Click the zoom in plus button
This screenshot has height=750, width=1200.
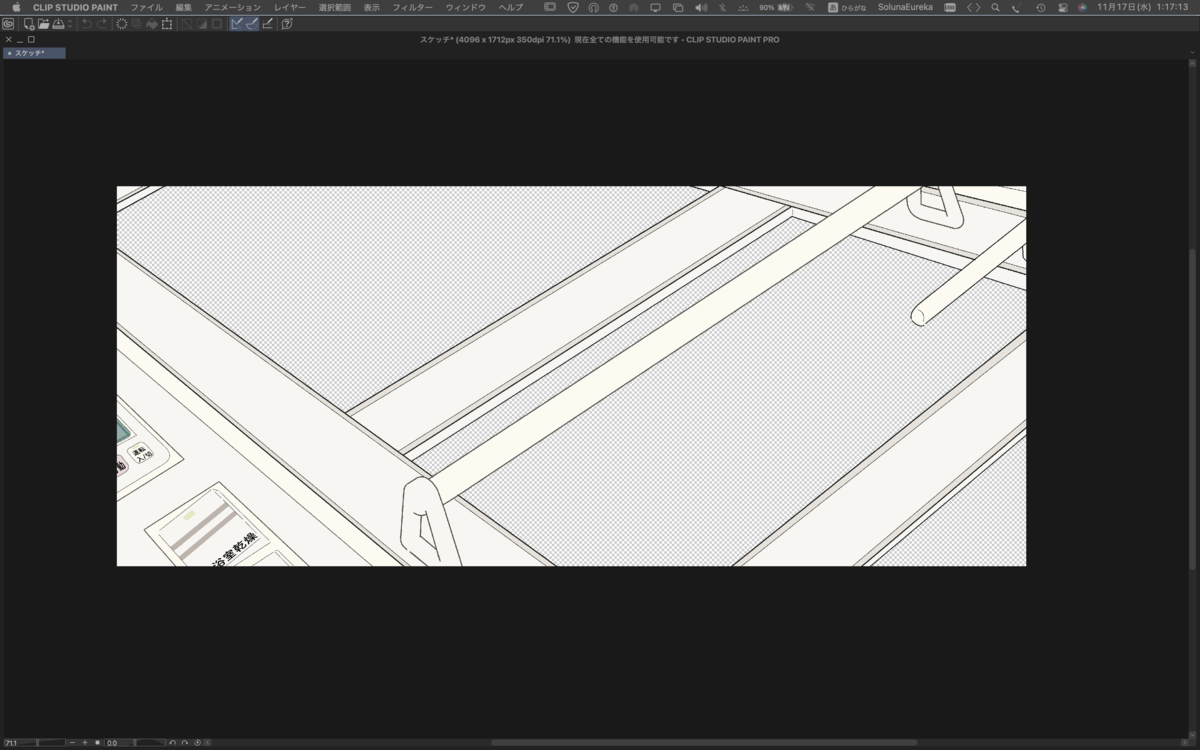tap(85, 743)
